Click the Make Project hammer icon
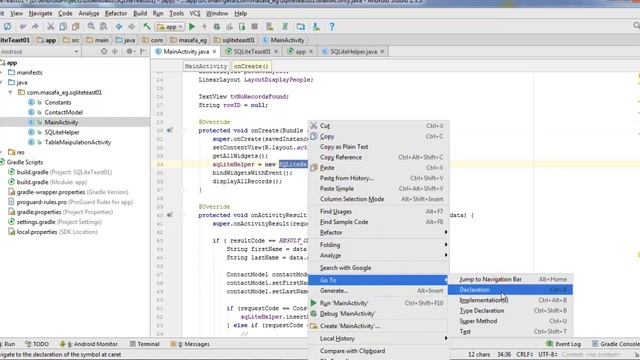This screenshot has height=360, width=640. [x=147, y=27]
